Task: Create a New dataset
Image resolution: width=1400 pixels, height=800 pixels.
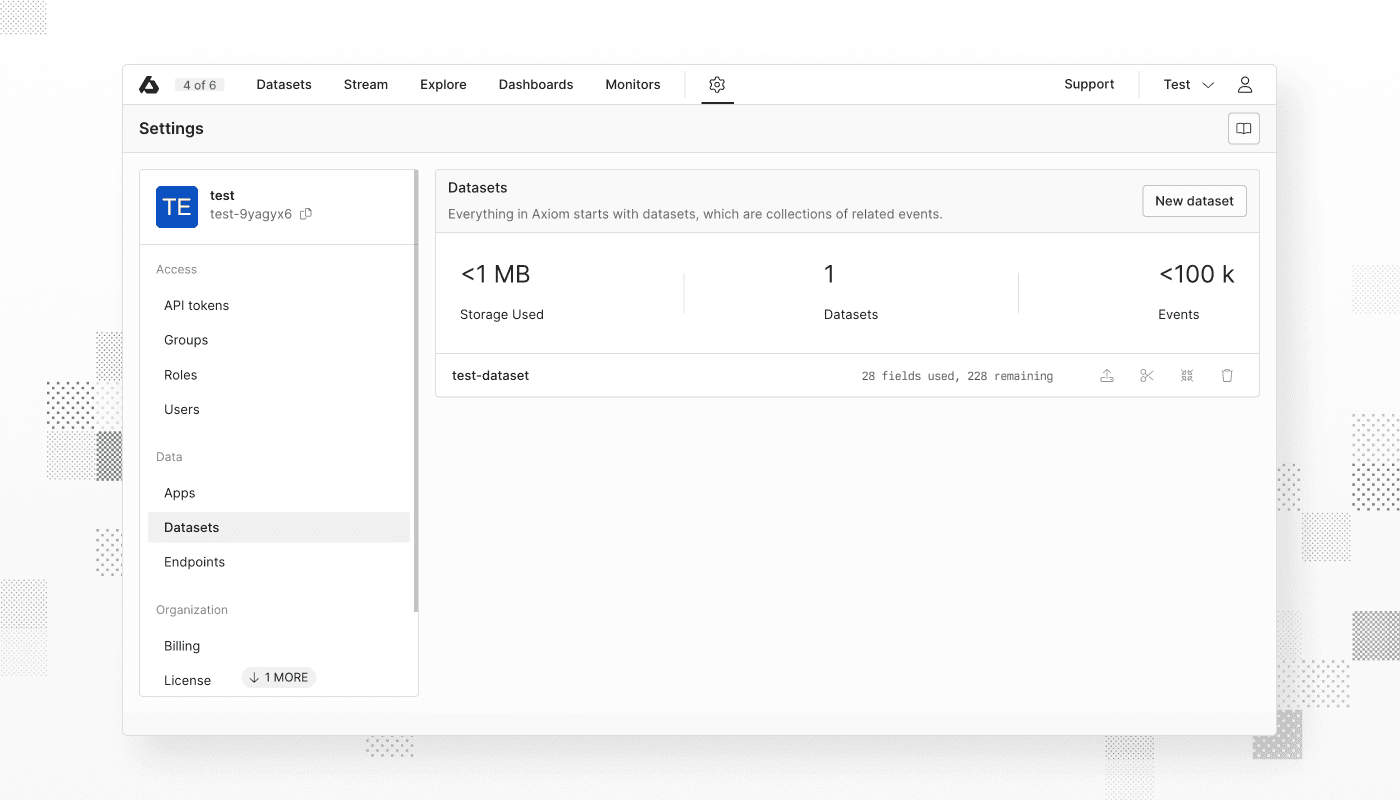Action: coord(1194,200)
